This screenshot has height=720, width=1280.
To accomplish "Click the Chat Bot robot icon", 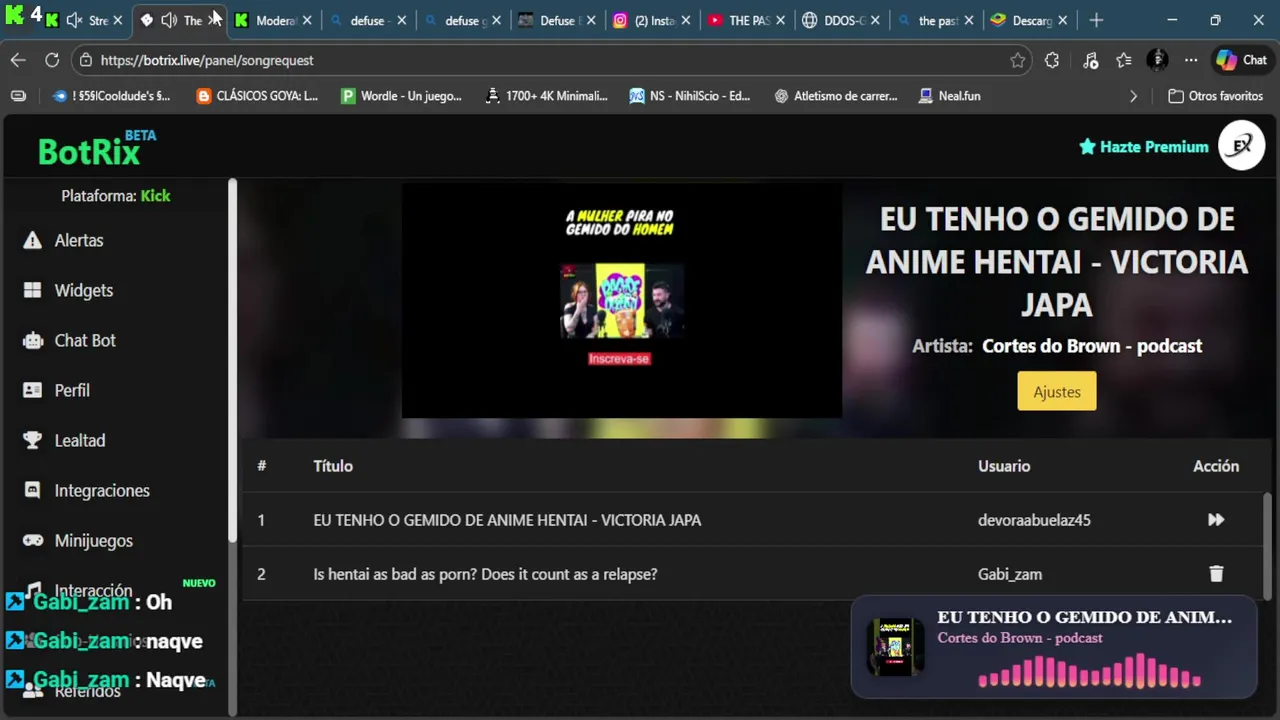I will tap(33, 340).
